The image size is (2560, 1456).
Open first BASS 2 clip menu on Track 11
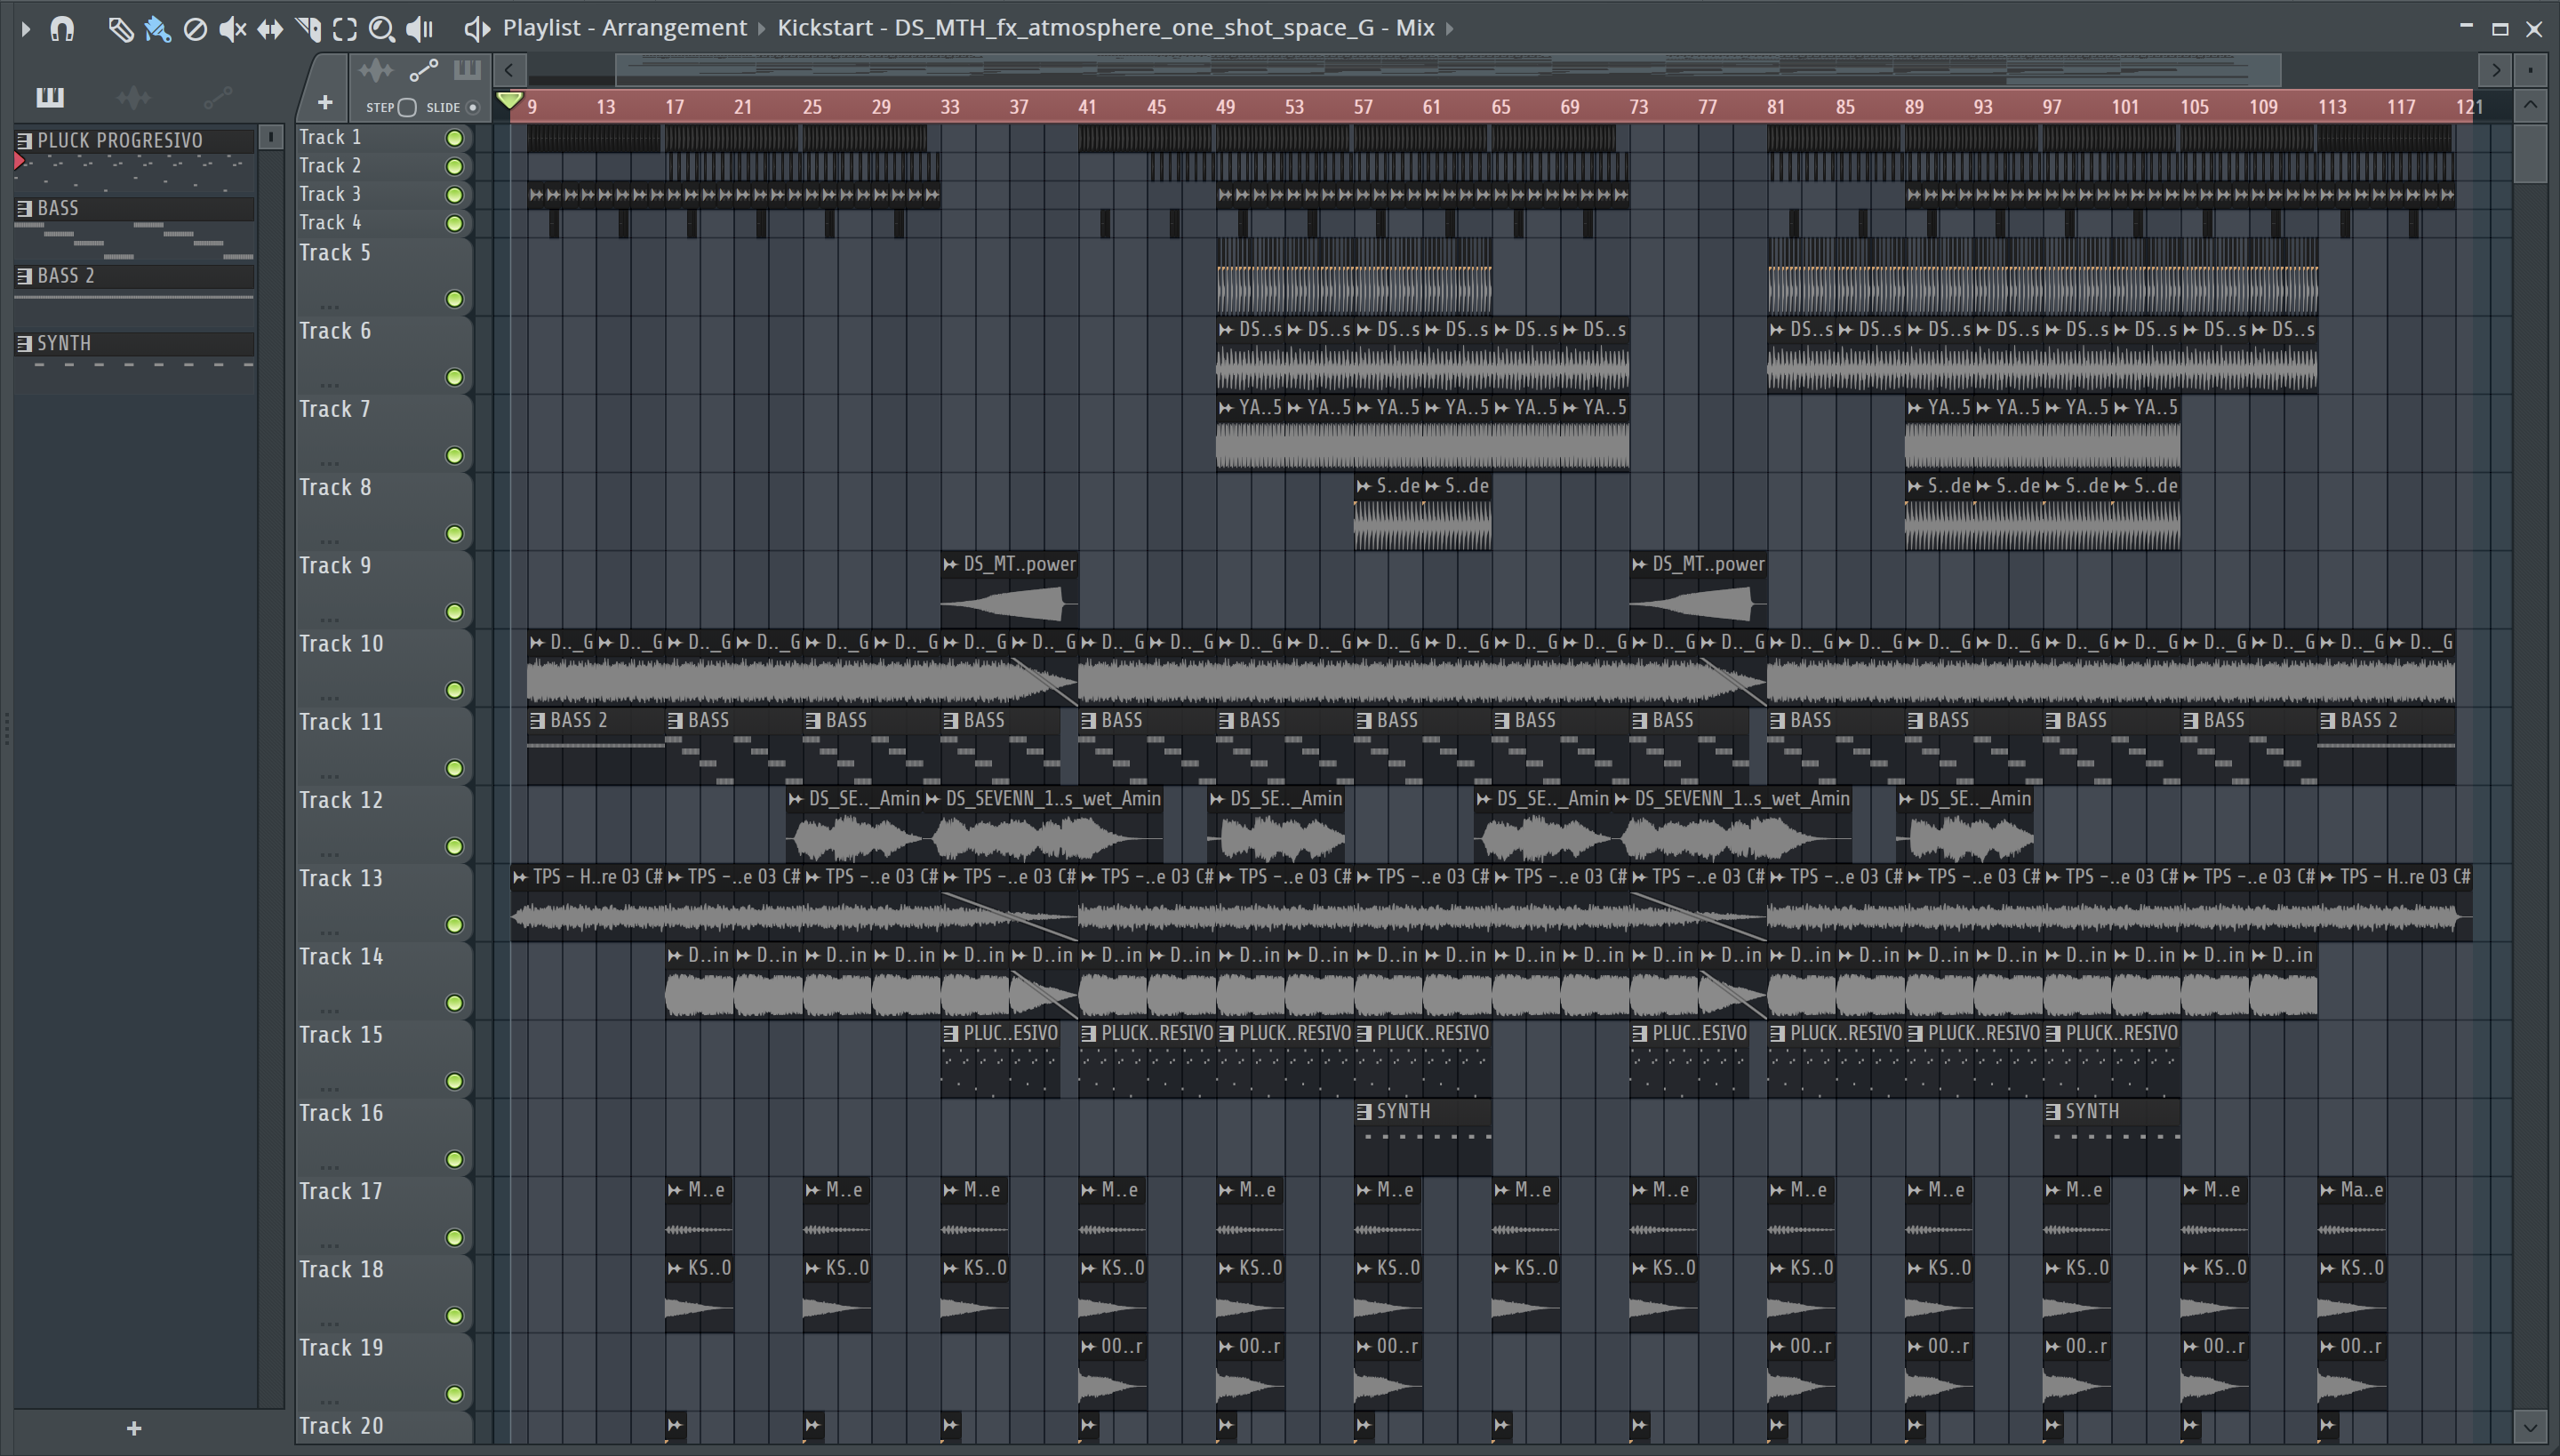[537, 721]
